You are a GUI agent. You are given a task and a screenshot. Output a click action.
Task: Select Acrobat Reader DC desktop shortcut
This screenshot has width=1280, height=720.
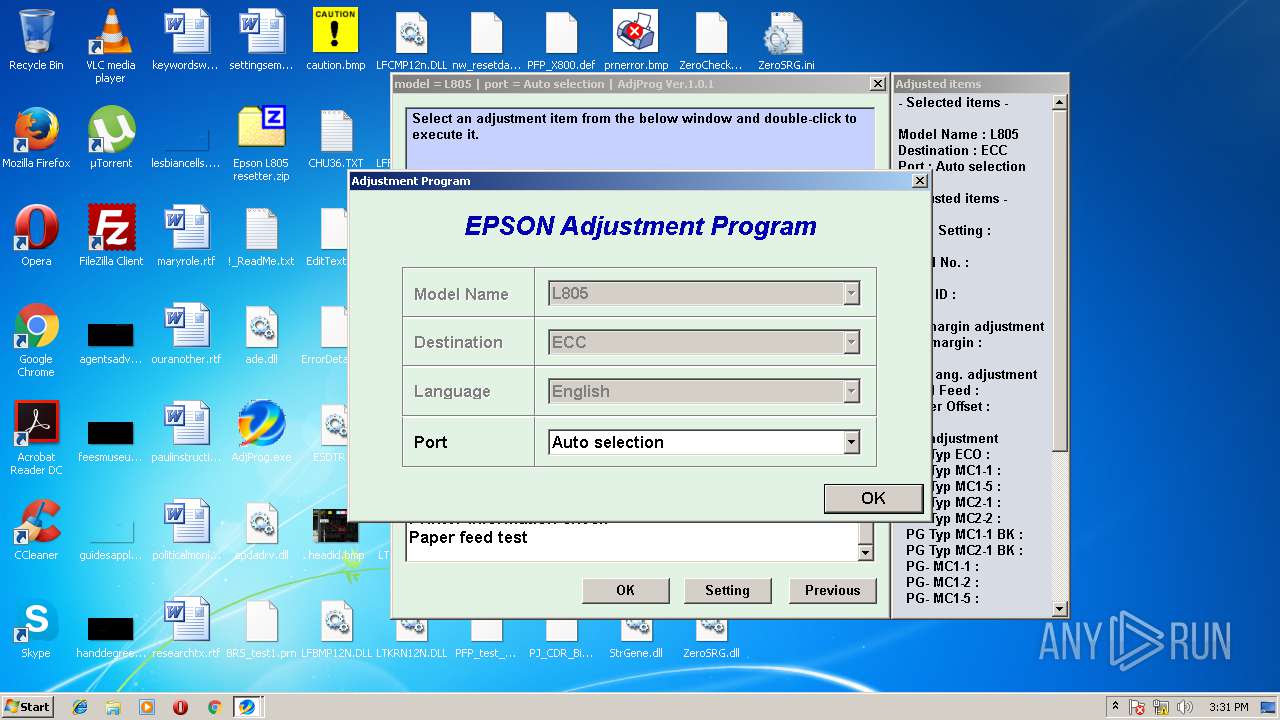pos(36,438)
